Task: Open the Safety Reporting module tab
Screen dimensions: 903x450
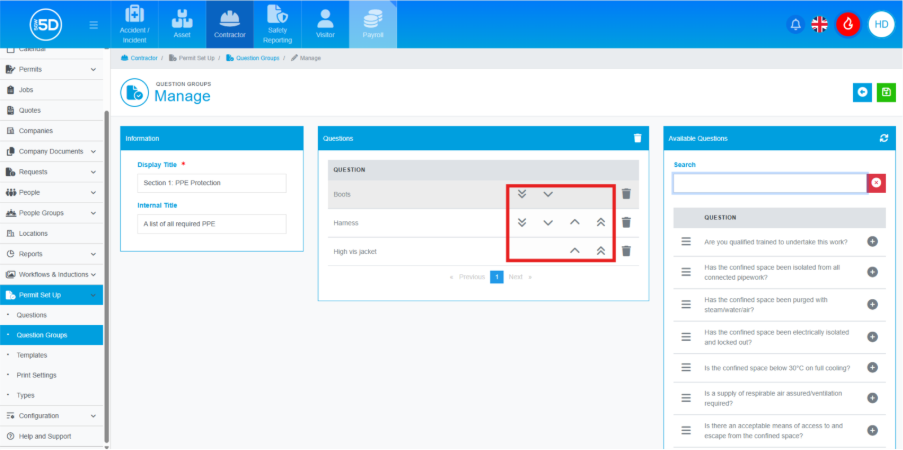Action: (277, 25)
